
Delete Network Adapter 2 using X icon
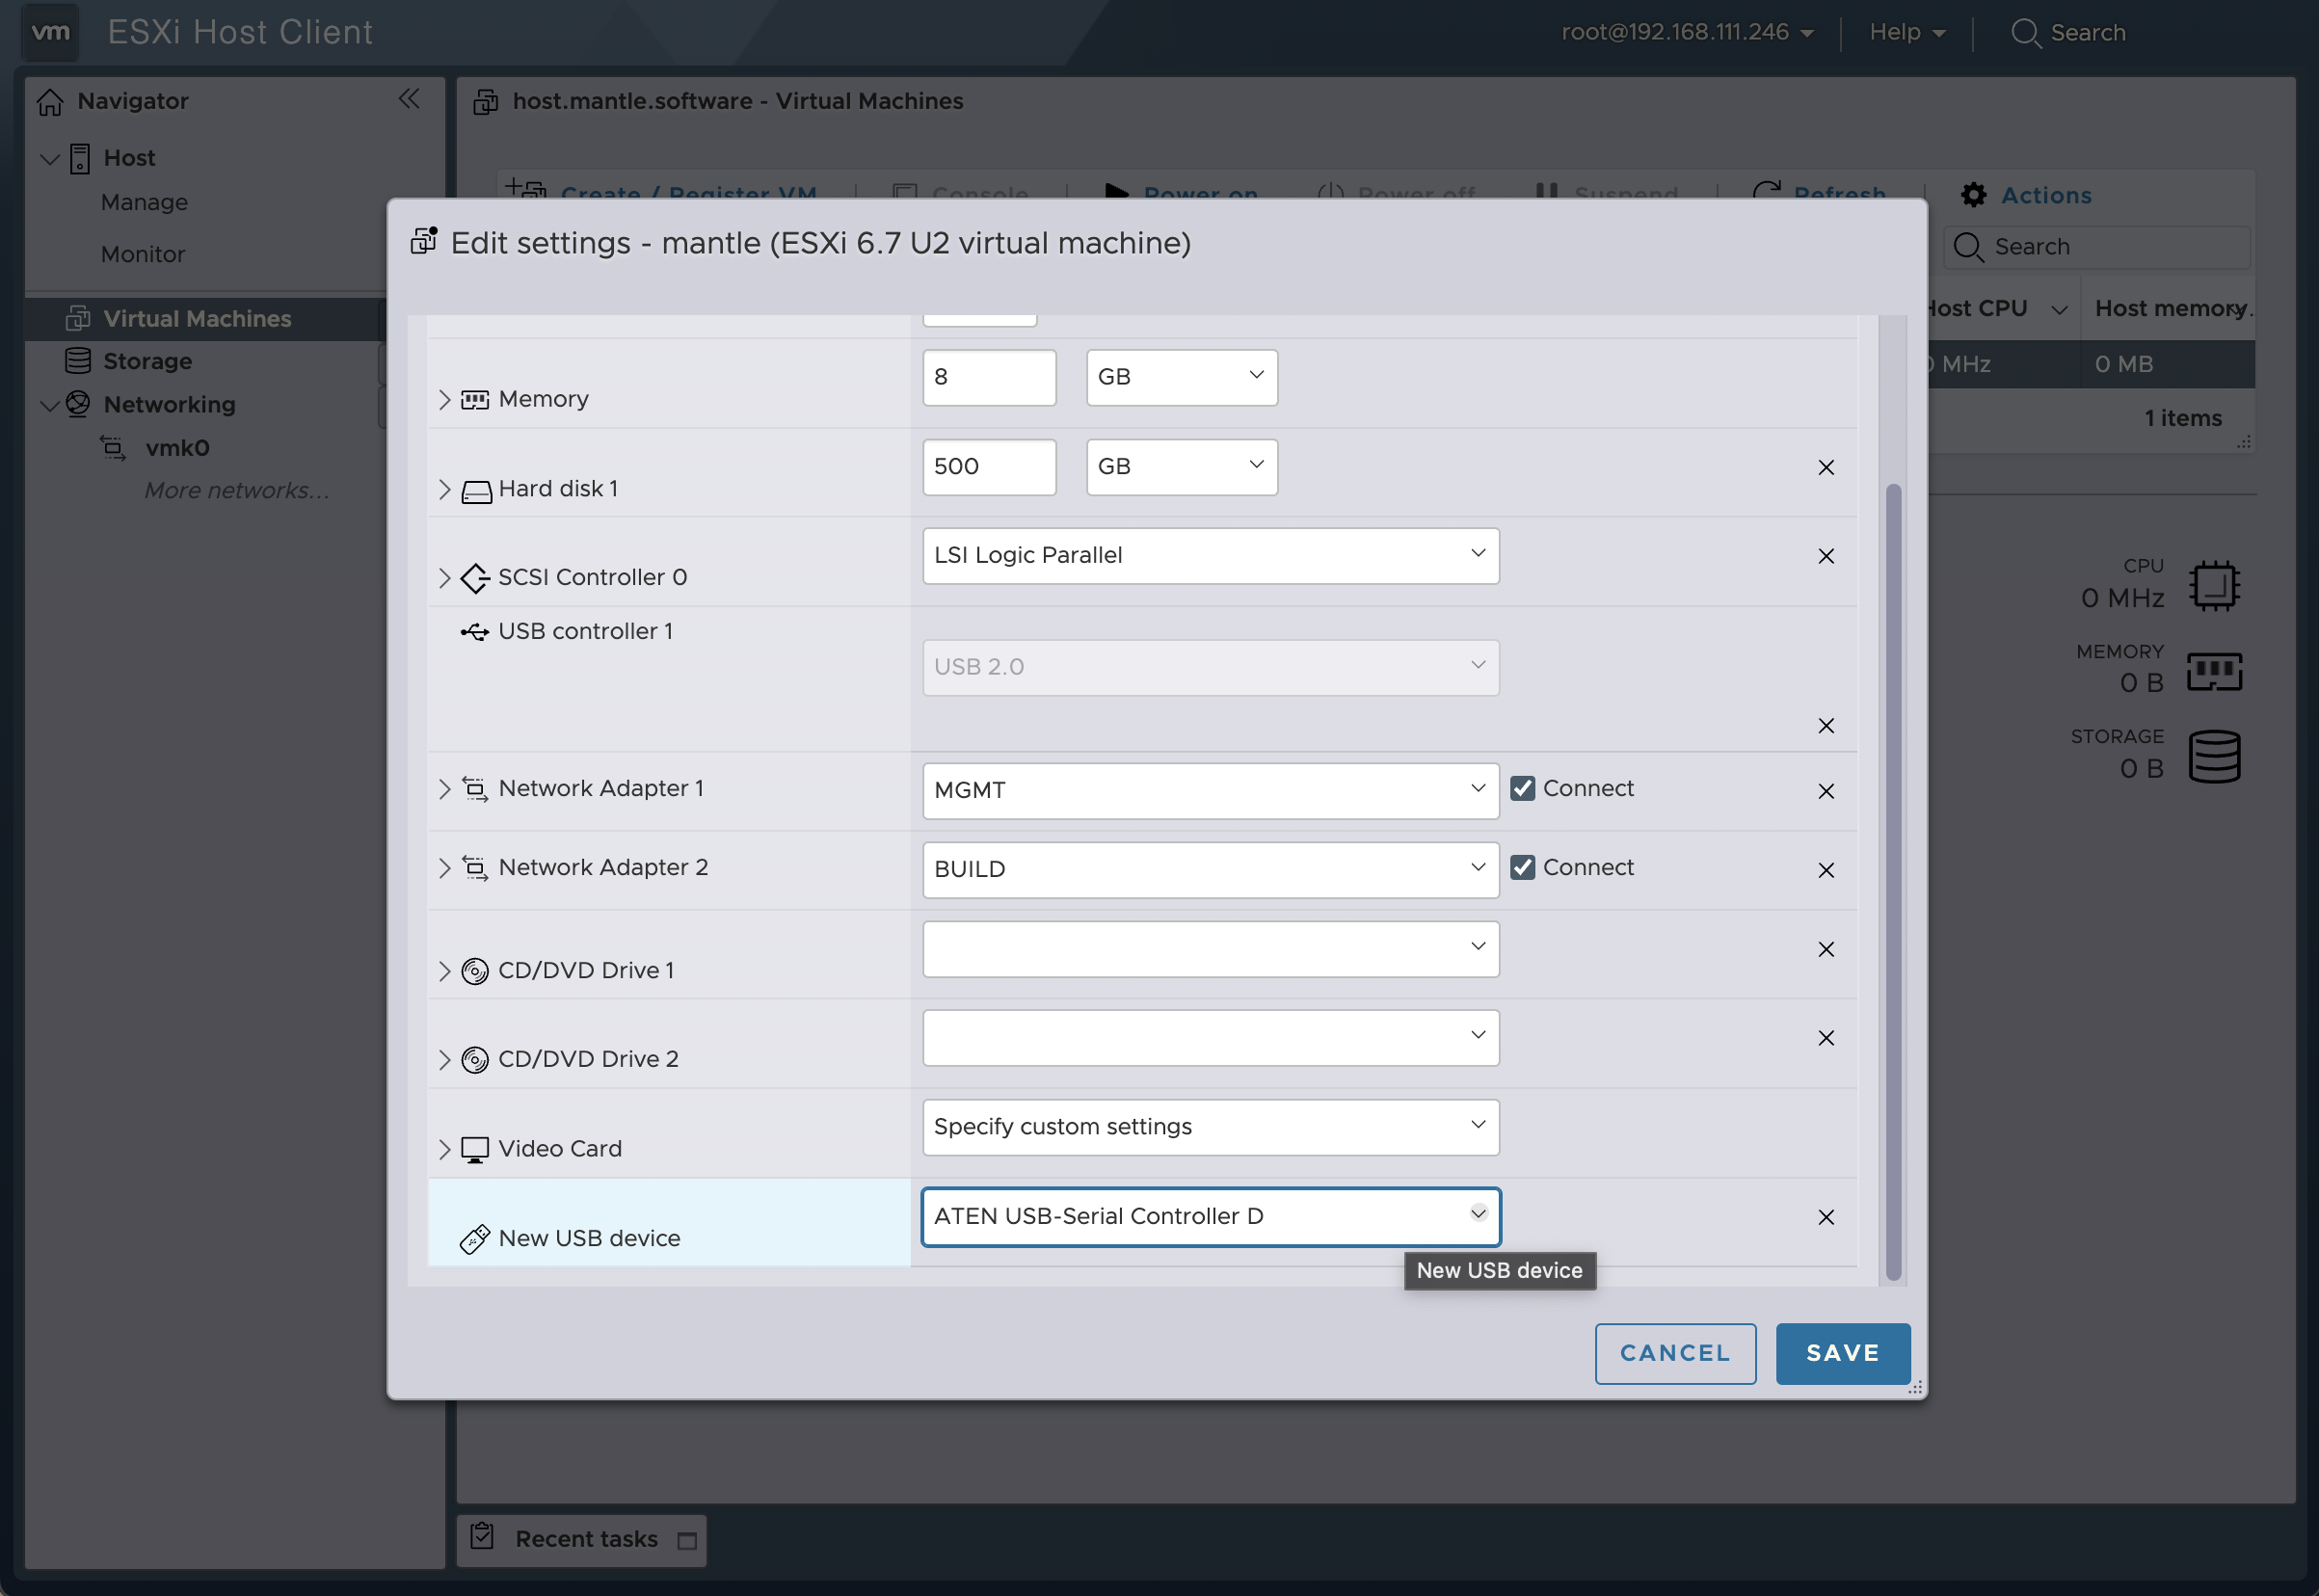pos(1825,870)
